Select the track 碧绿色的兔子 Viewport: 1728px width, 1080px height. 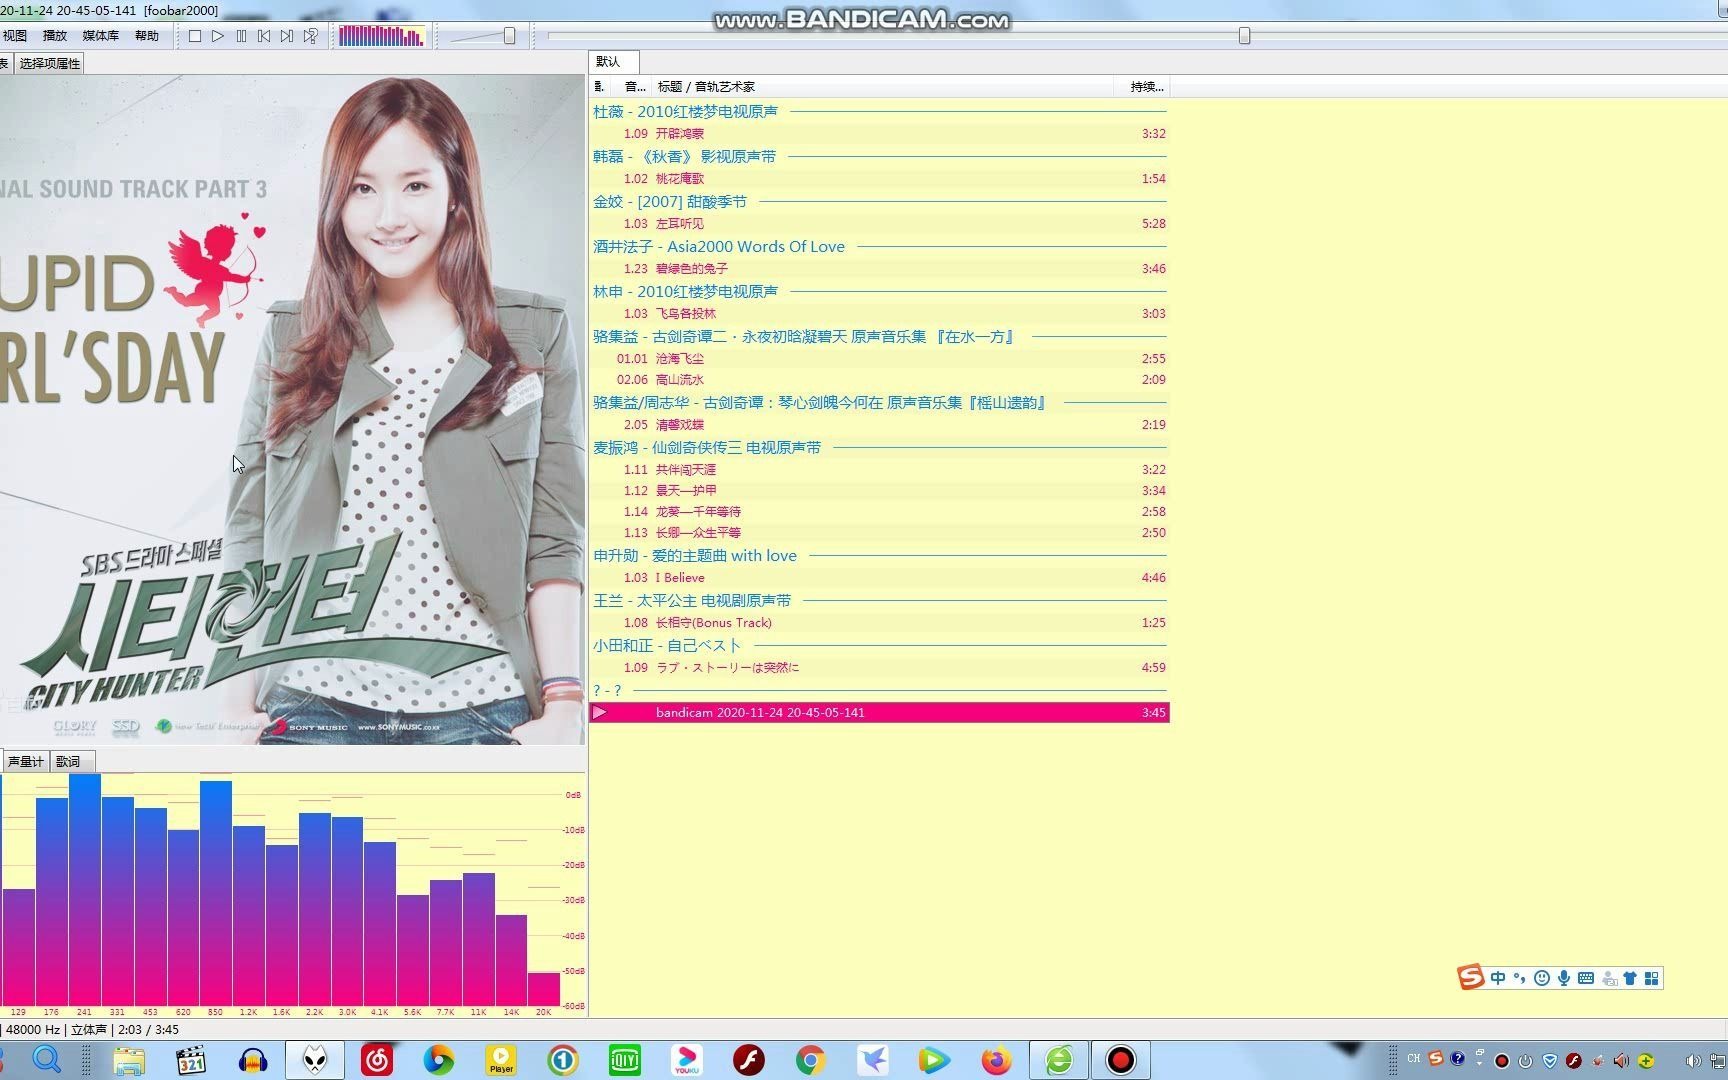tap(879, 269)
